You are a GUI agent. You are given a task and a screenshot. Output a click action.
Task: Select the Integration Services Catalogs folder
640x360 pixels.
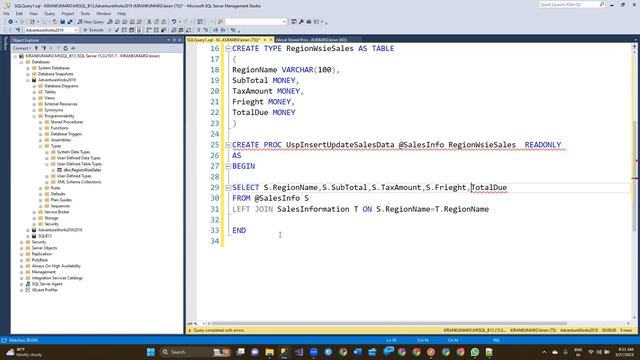click(x=57, y=278)
